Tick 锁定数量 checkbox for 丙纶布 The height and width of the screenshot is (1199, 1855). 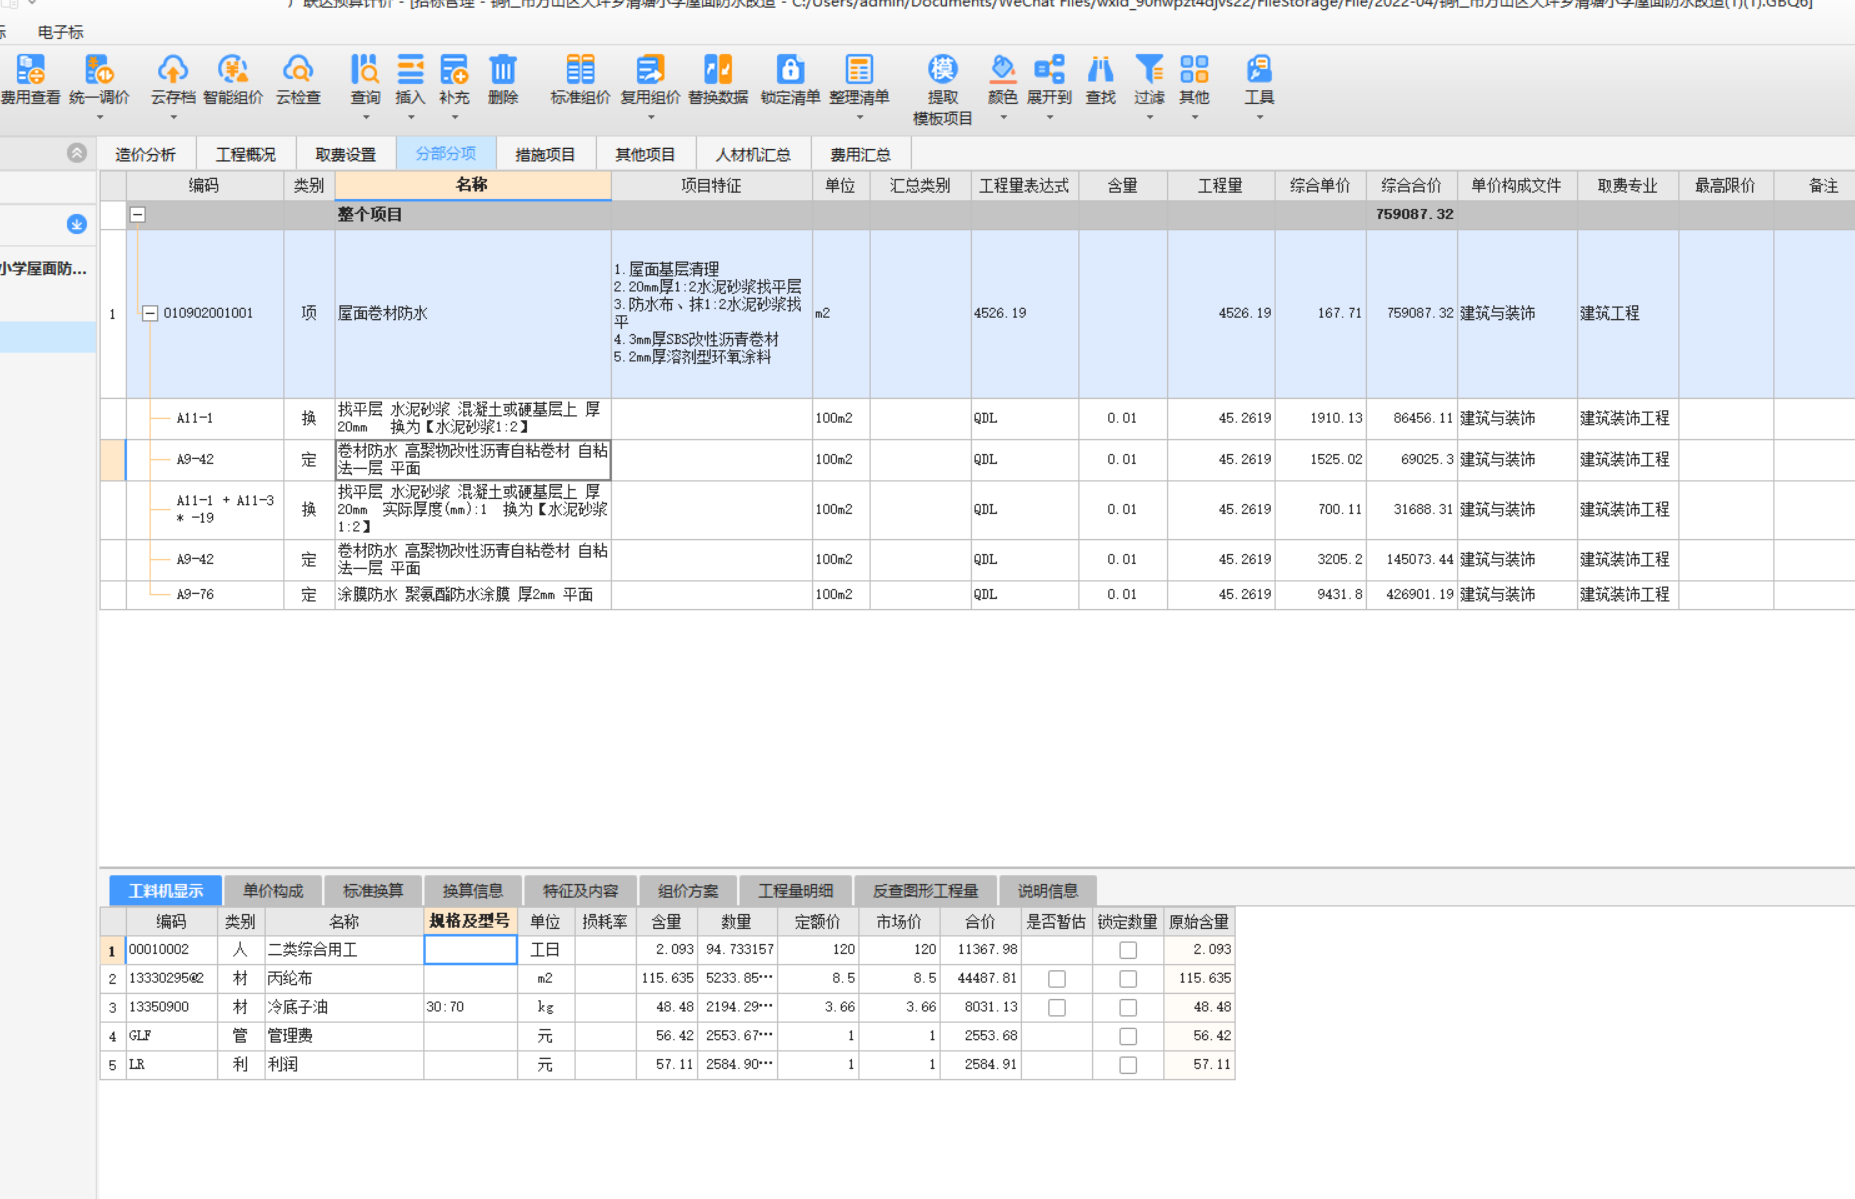1128,979
